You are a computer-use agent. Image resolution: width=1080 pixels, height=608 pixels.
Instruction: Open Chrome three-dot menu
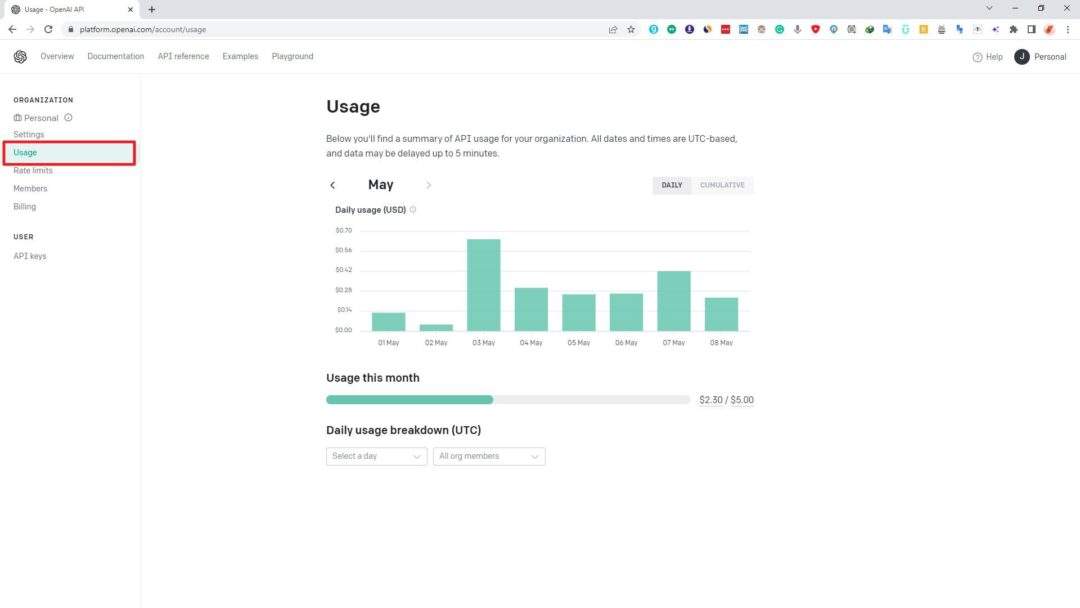[1068, 30]
